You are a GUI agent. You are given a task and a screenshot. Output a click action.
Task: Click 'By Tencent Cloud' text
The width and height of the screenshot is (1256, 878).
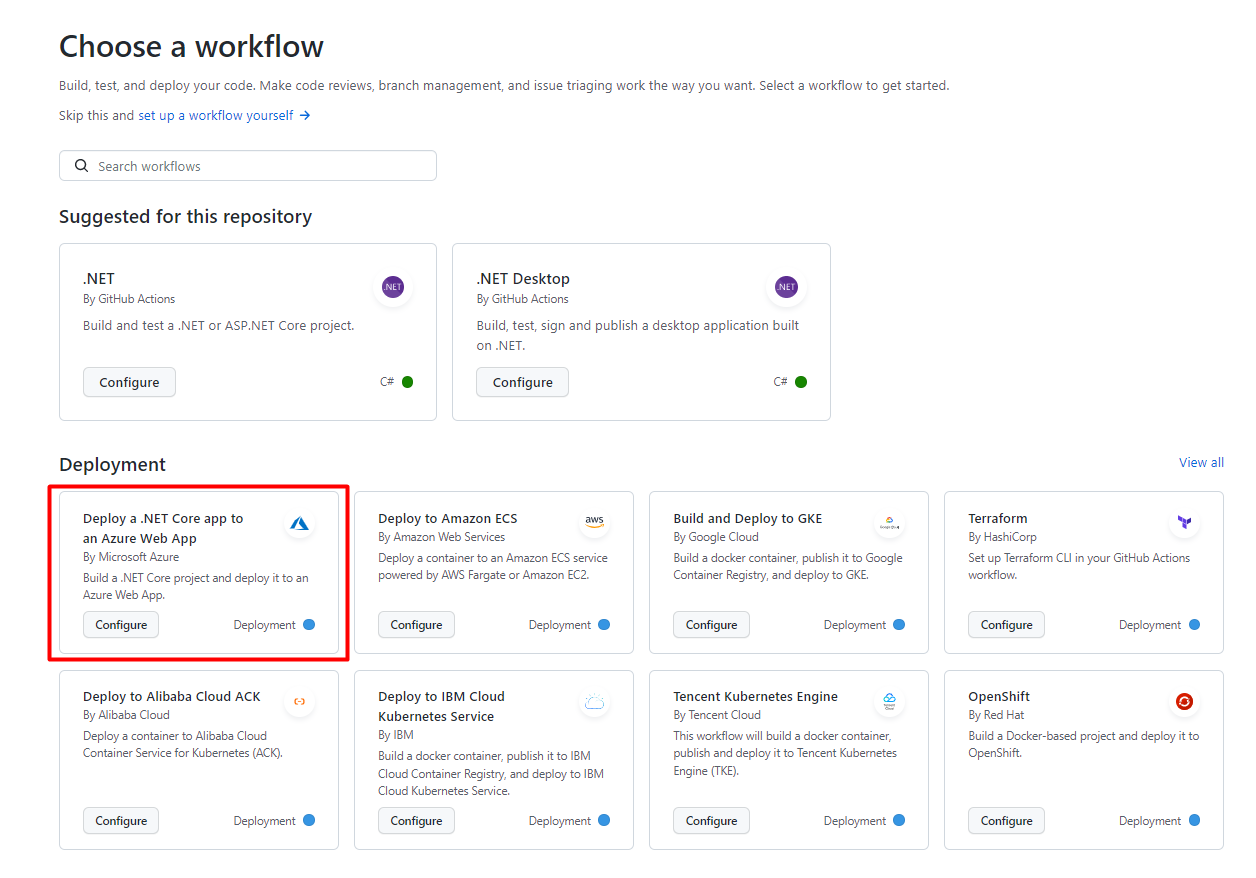[717, 715]
